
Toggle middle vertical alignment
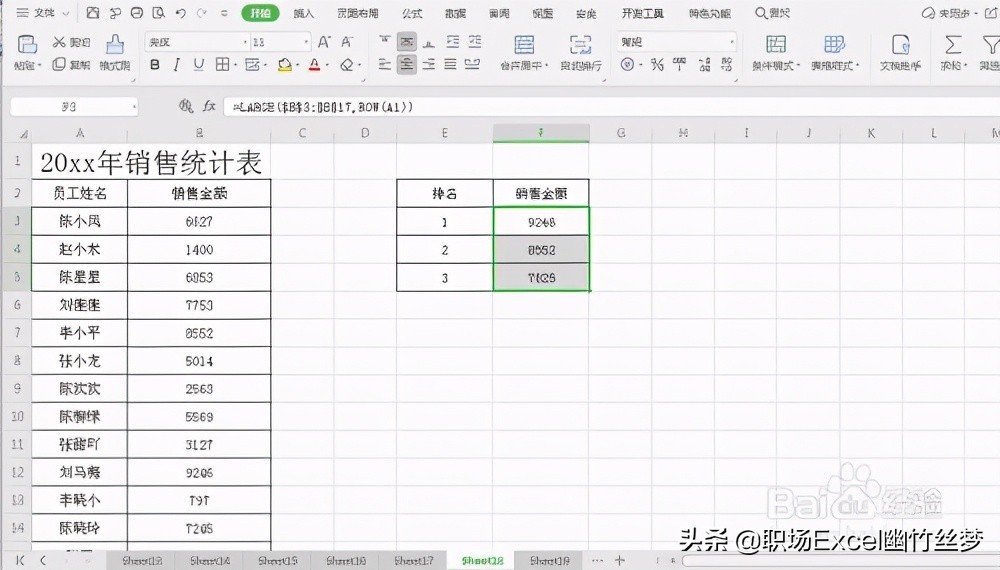tap(407, 42)
